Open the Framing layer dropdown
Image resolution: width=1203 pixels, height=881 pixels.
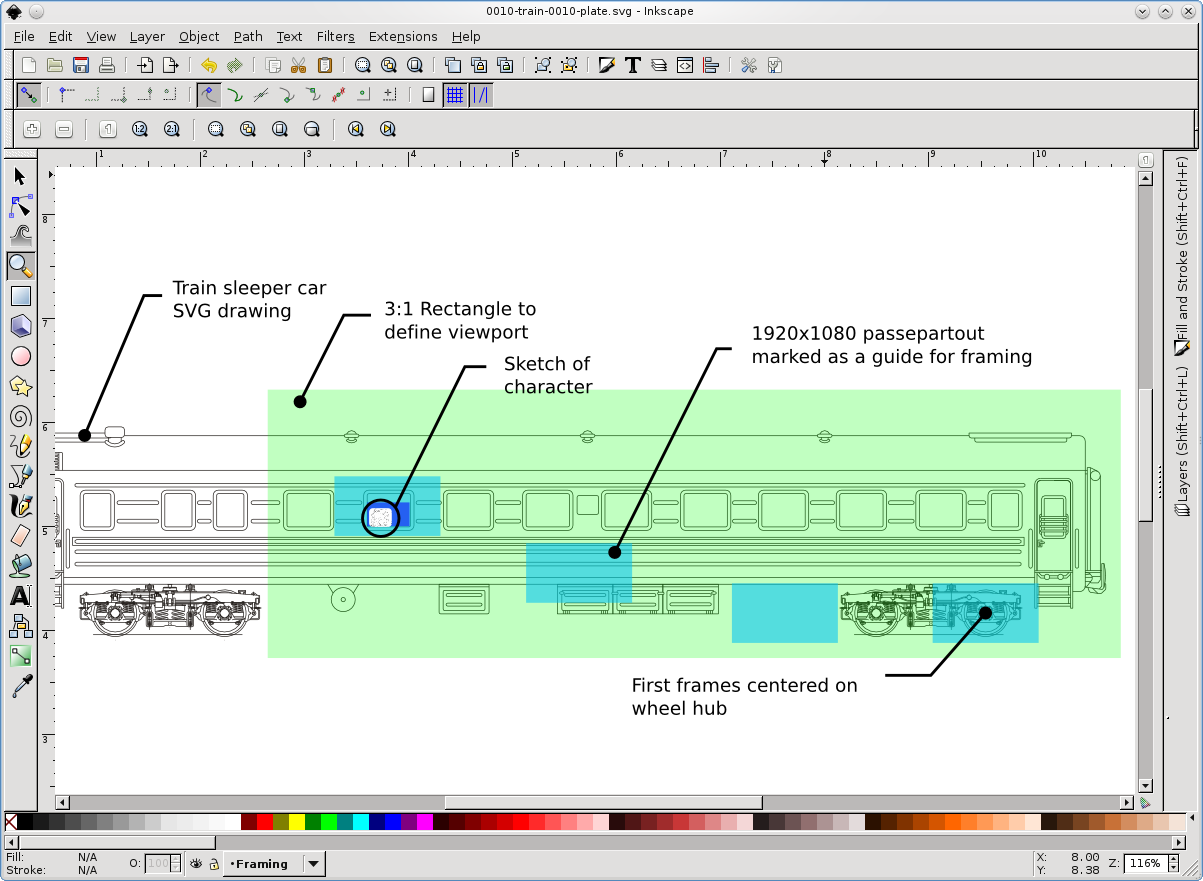(313, 864)
